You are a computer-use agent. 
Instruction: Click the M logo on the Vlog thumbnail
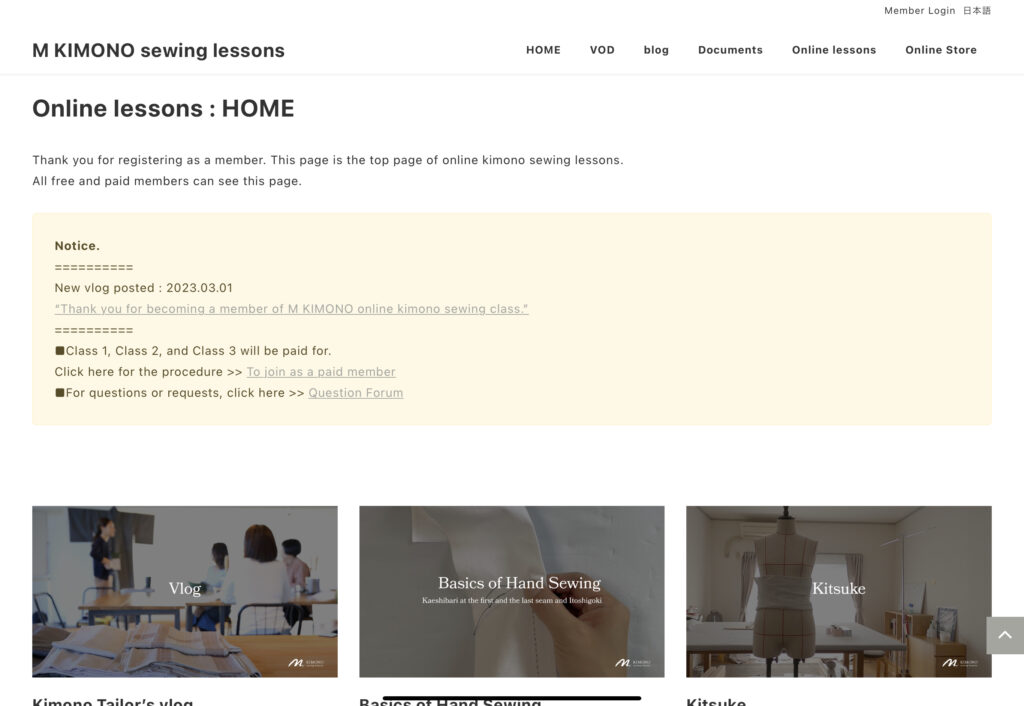coord(306,662)
